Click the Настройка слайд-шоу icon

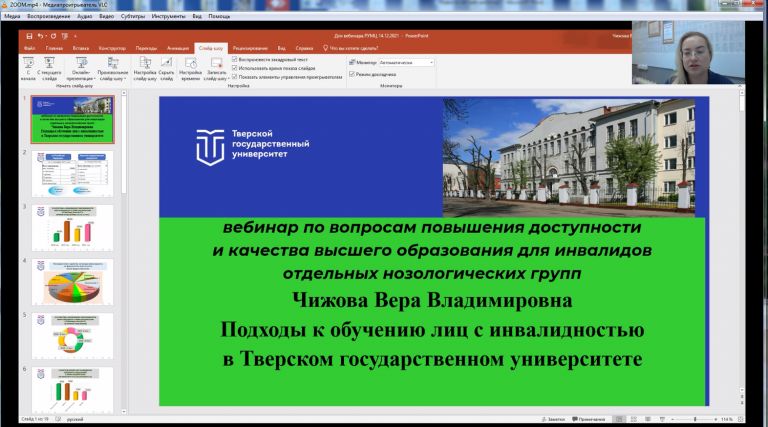(145, 67)
